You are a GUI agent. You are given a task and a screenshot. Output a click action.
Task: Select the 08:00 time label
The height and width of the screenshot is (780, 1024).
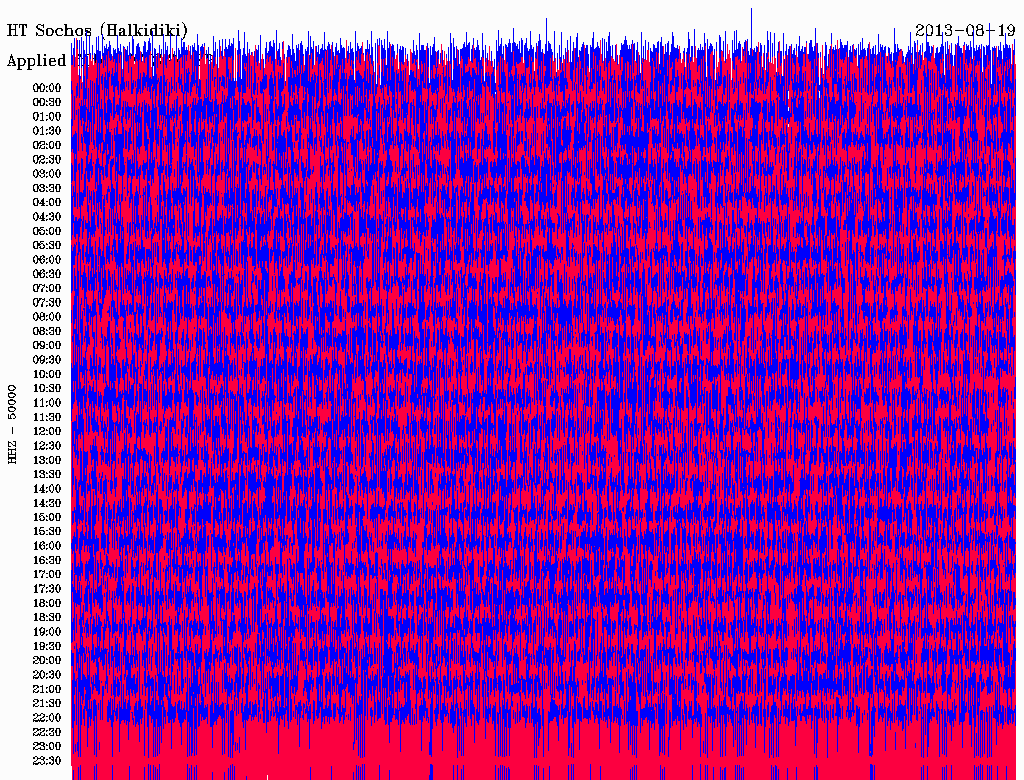tap(46, 317)
